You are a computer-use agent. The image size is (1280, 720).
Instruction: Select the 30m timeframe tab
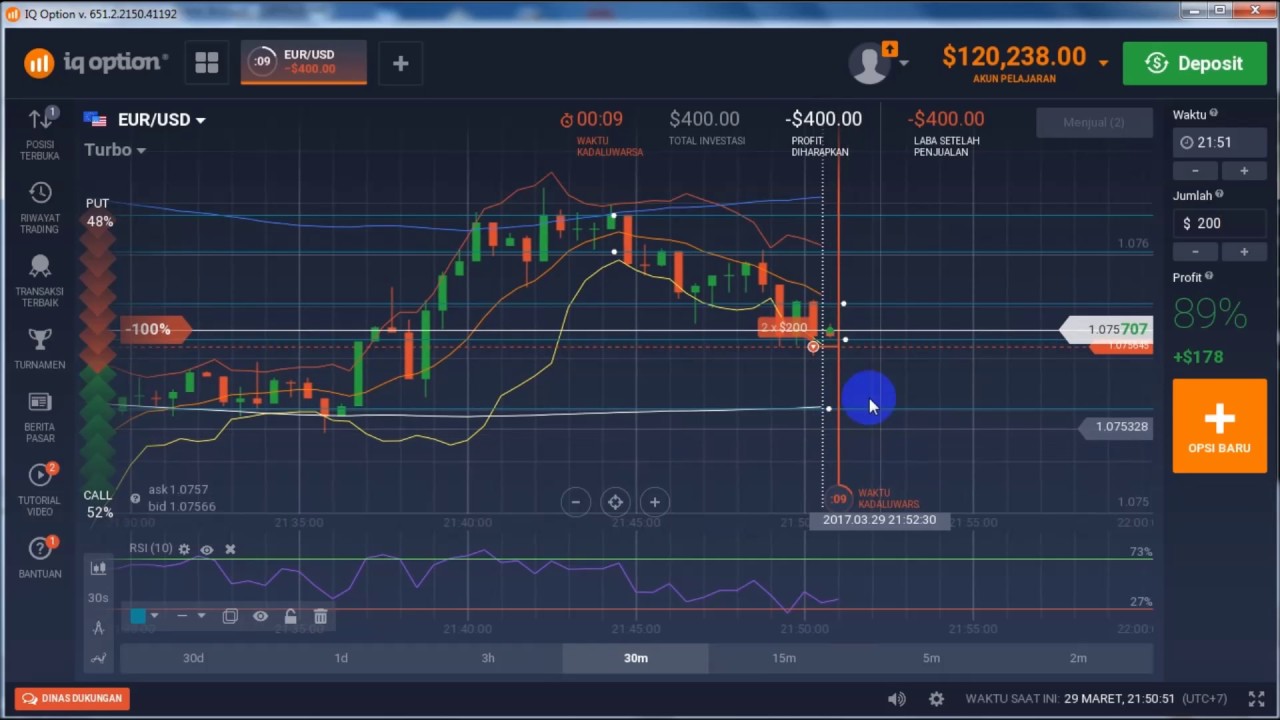636,658
